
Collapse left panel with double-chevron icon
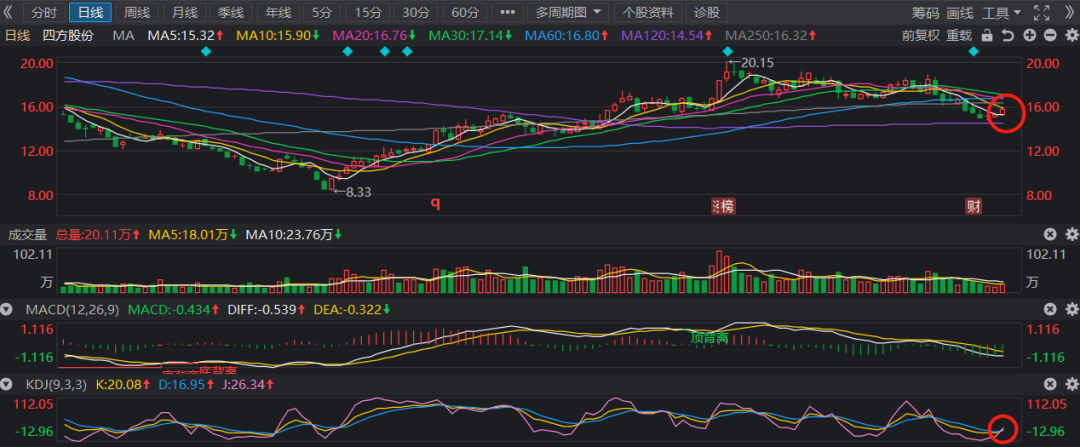pos(10,13)
